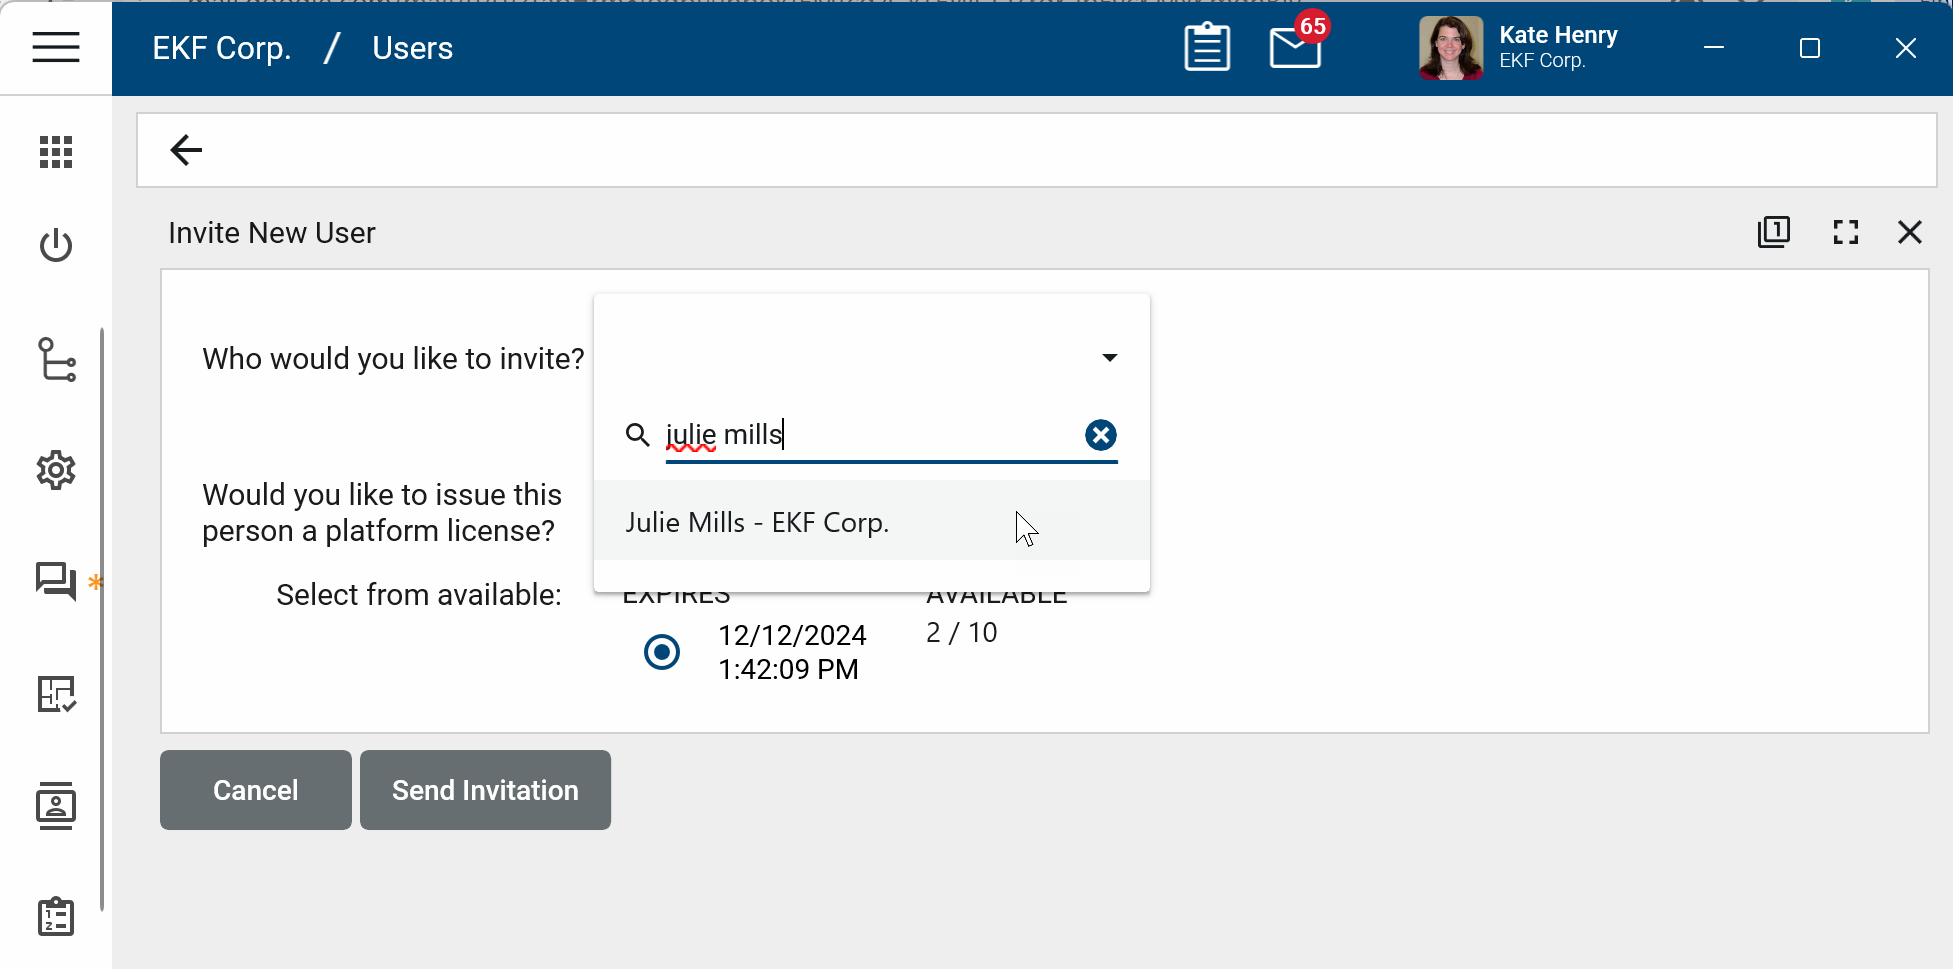
Task: Open the settings gear in sidebar
Action: 56,470
